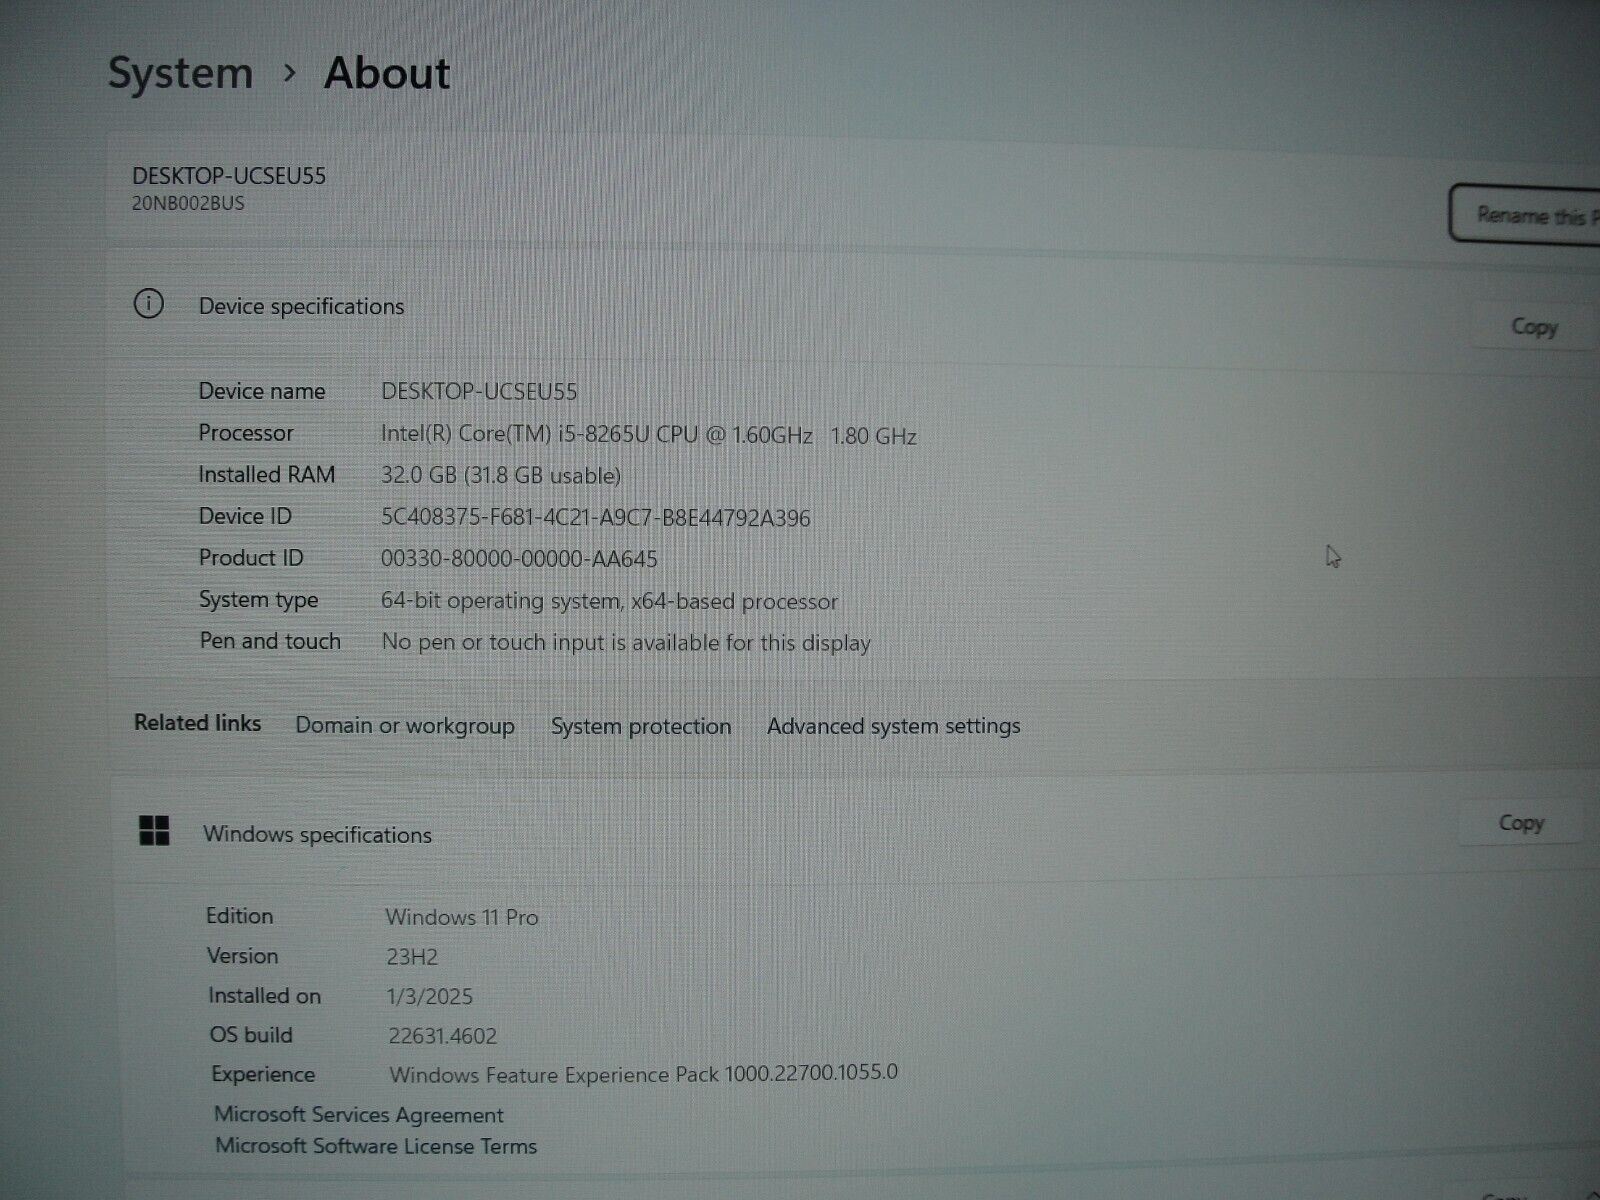Select the 64-bit operating system text

point(609,601)
